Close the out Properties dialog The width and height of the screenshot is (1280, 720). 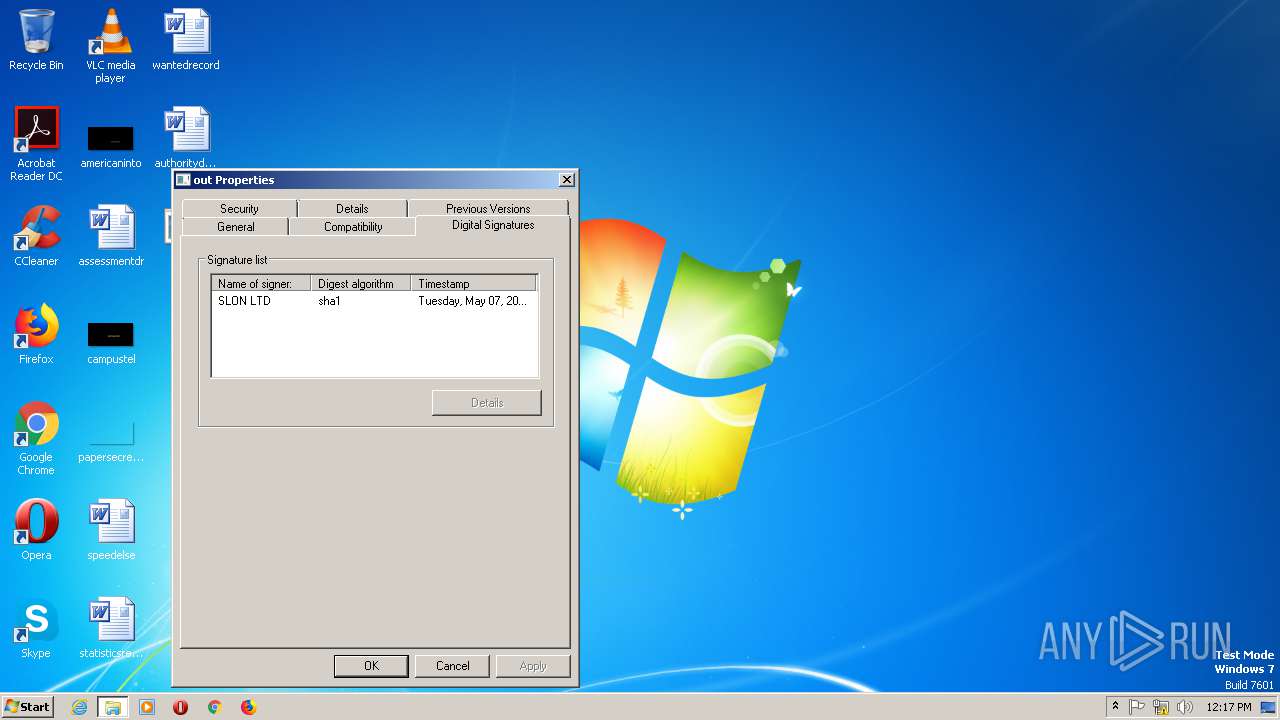[x=566, y=180]
